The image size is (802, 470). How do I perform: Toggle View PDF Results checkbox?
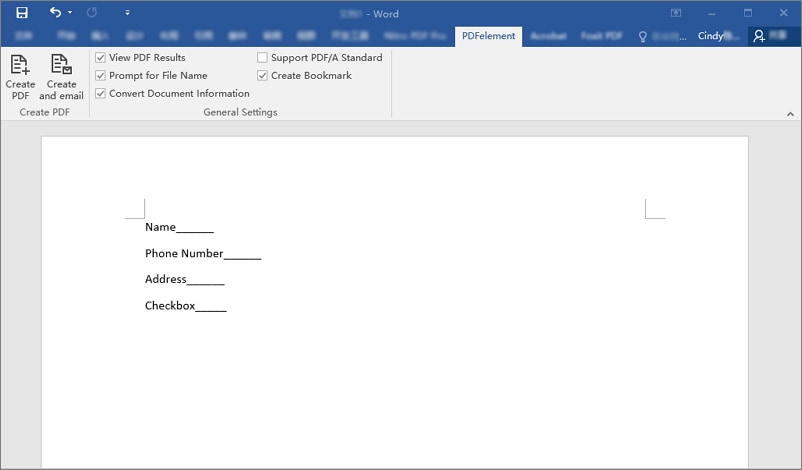pyautogui.click(x=100, y=58)
